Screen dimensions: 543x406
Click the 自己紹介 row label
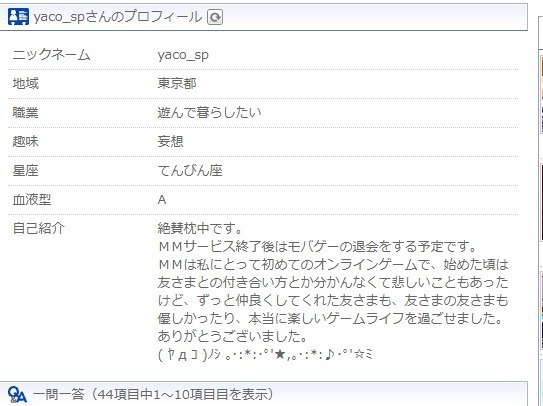point(38,228)
